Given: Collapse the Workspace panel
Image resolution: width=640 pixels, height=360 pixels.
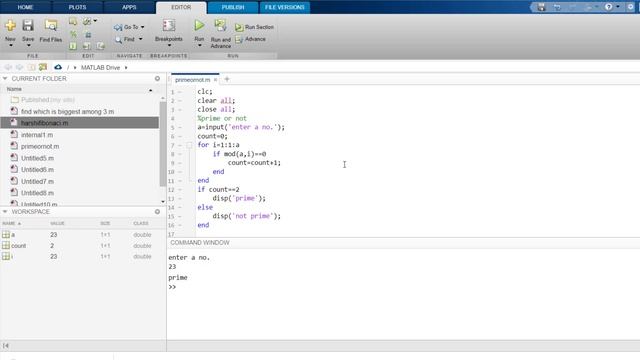Looking at the screenshot, I should click(5, 212).
